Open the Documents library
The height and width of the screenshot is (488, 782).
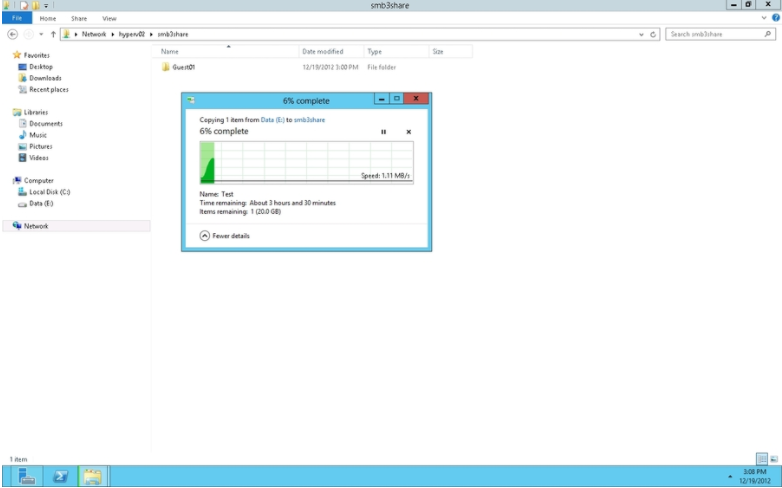click(40, 124)
